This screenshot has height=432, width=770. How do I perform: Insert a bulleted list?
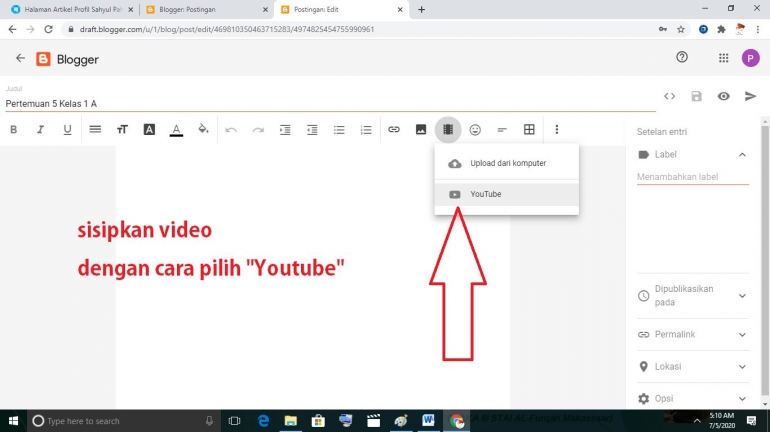(x=339, y=130)
